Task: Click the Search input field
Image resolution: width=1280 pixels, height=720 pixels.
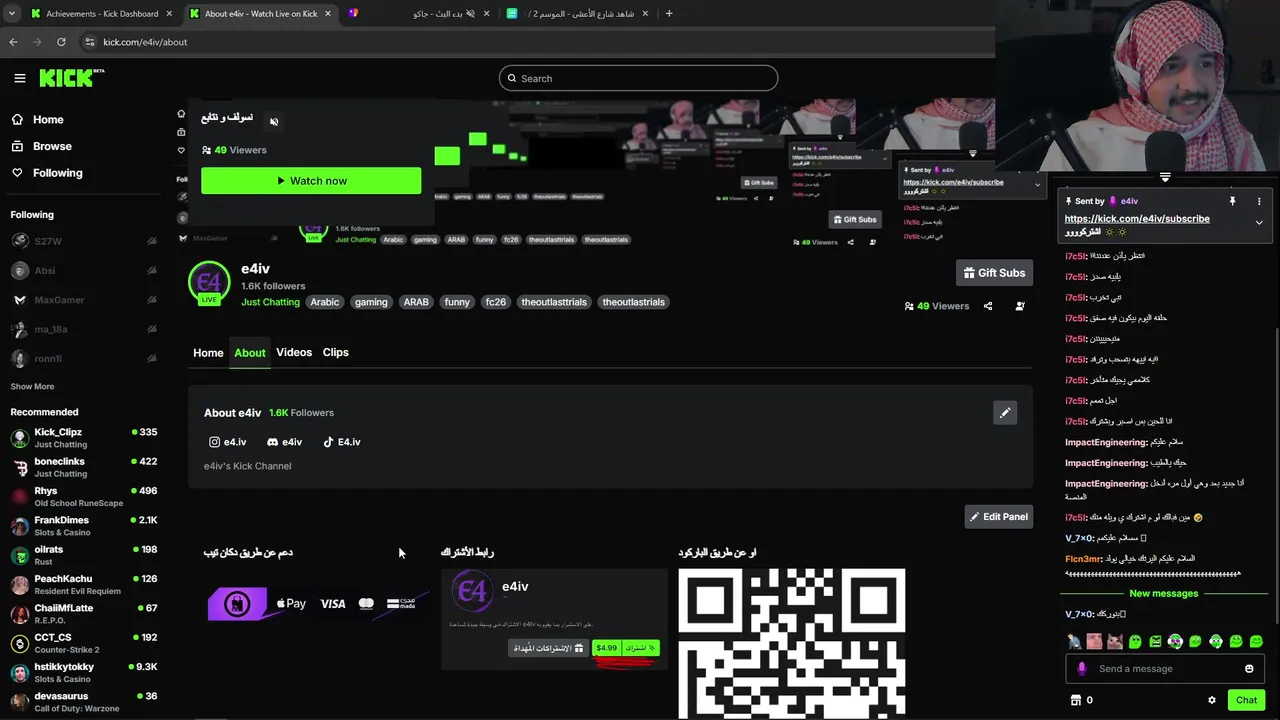Action: 638,78
